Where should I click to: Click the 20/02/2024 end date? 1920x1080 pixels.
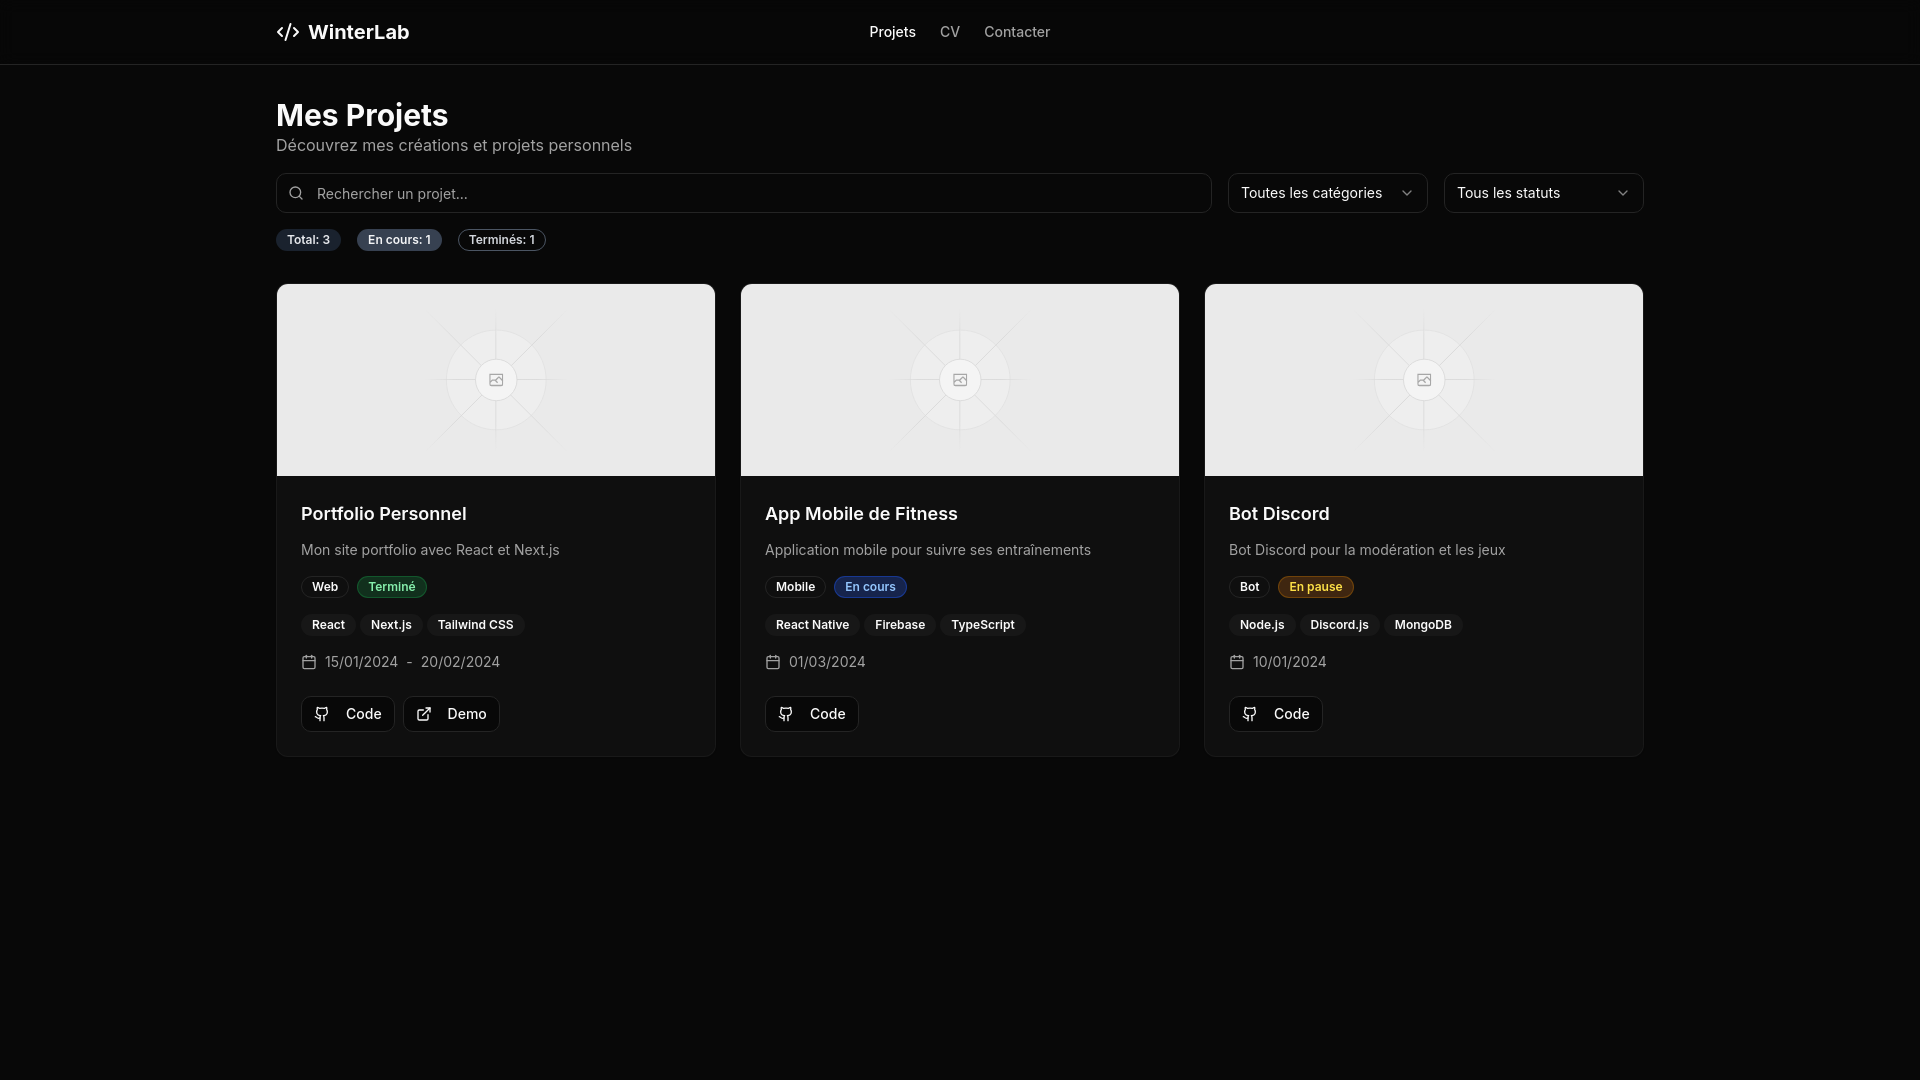point(460,662)
